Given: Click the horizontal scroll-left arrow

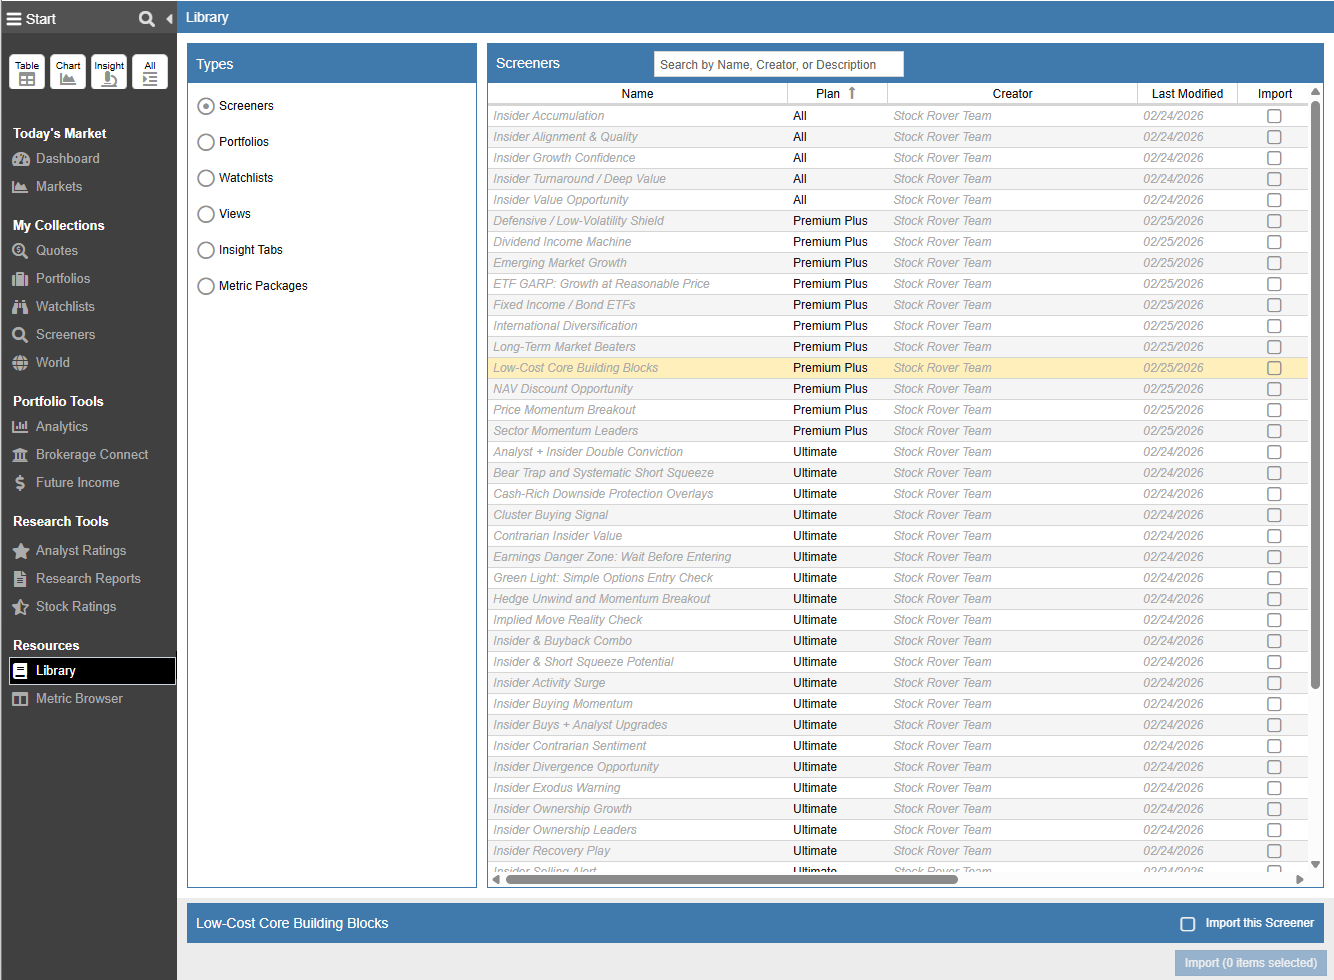Looking at the screenshot, I should click(496, 880).
